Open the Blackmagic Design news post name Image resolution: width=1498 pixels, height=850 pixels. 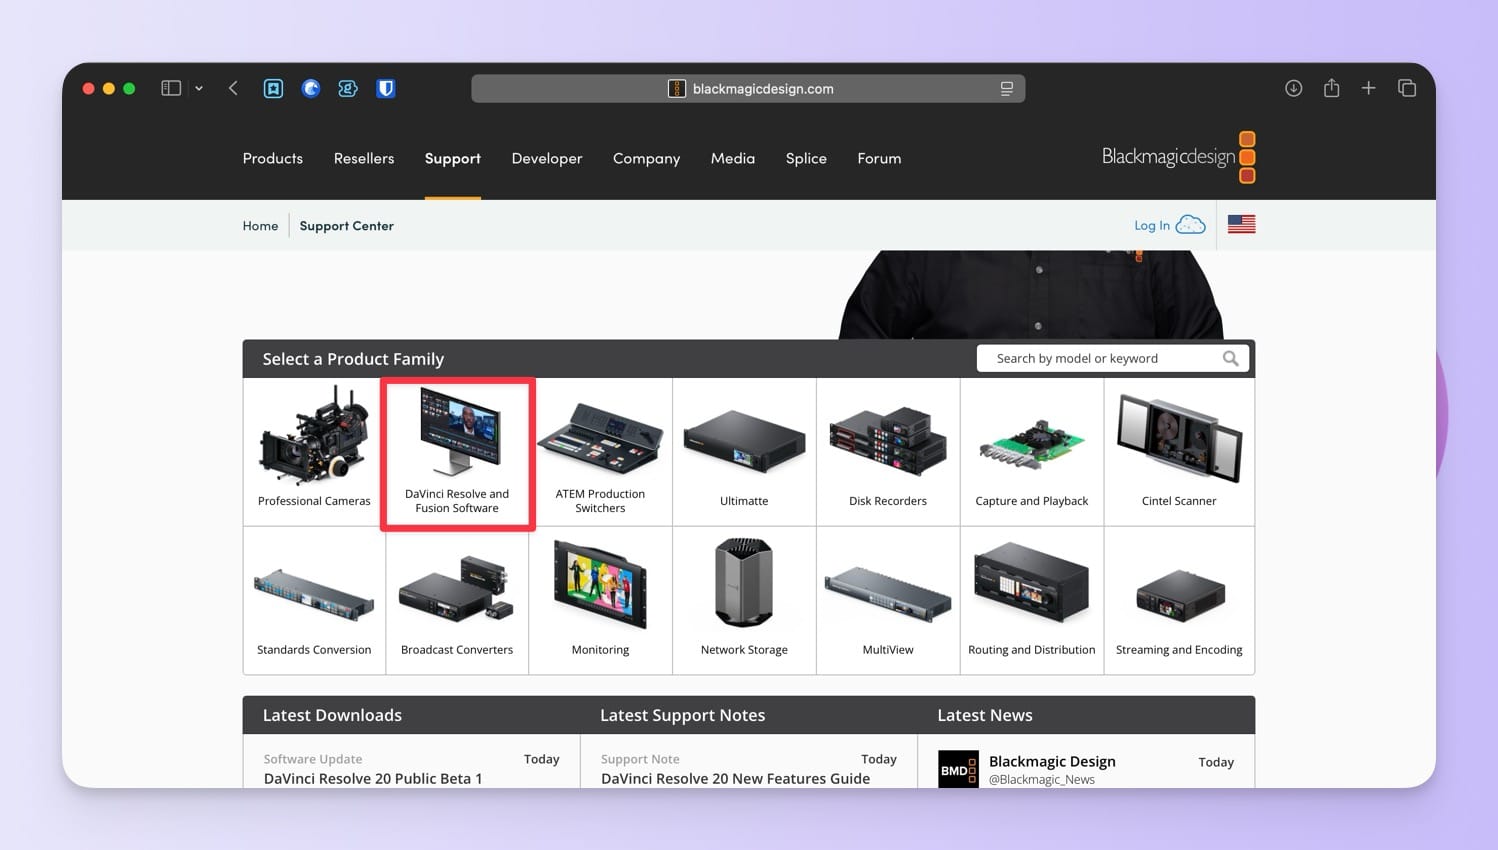coord(1052,761)
